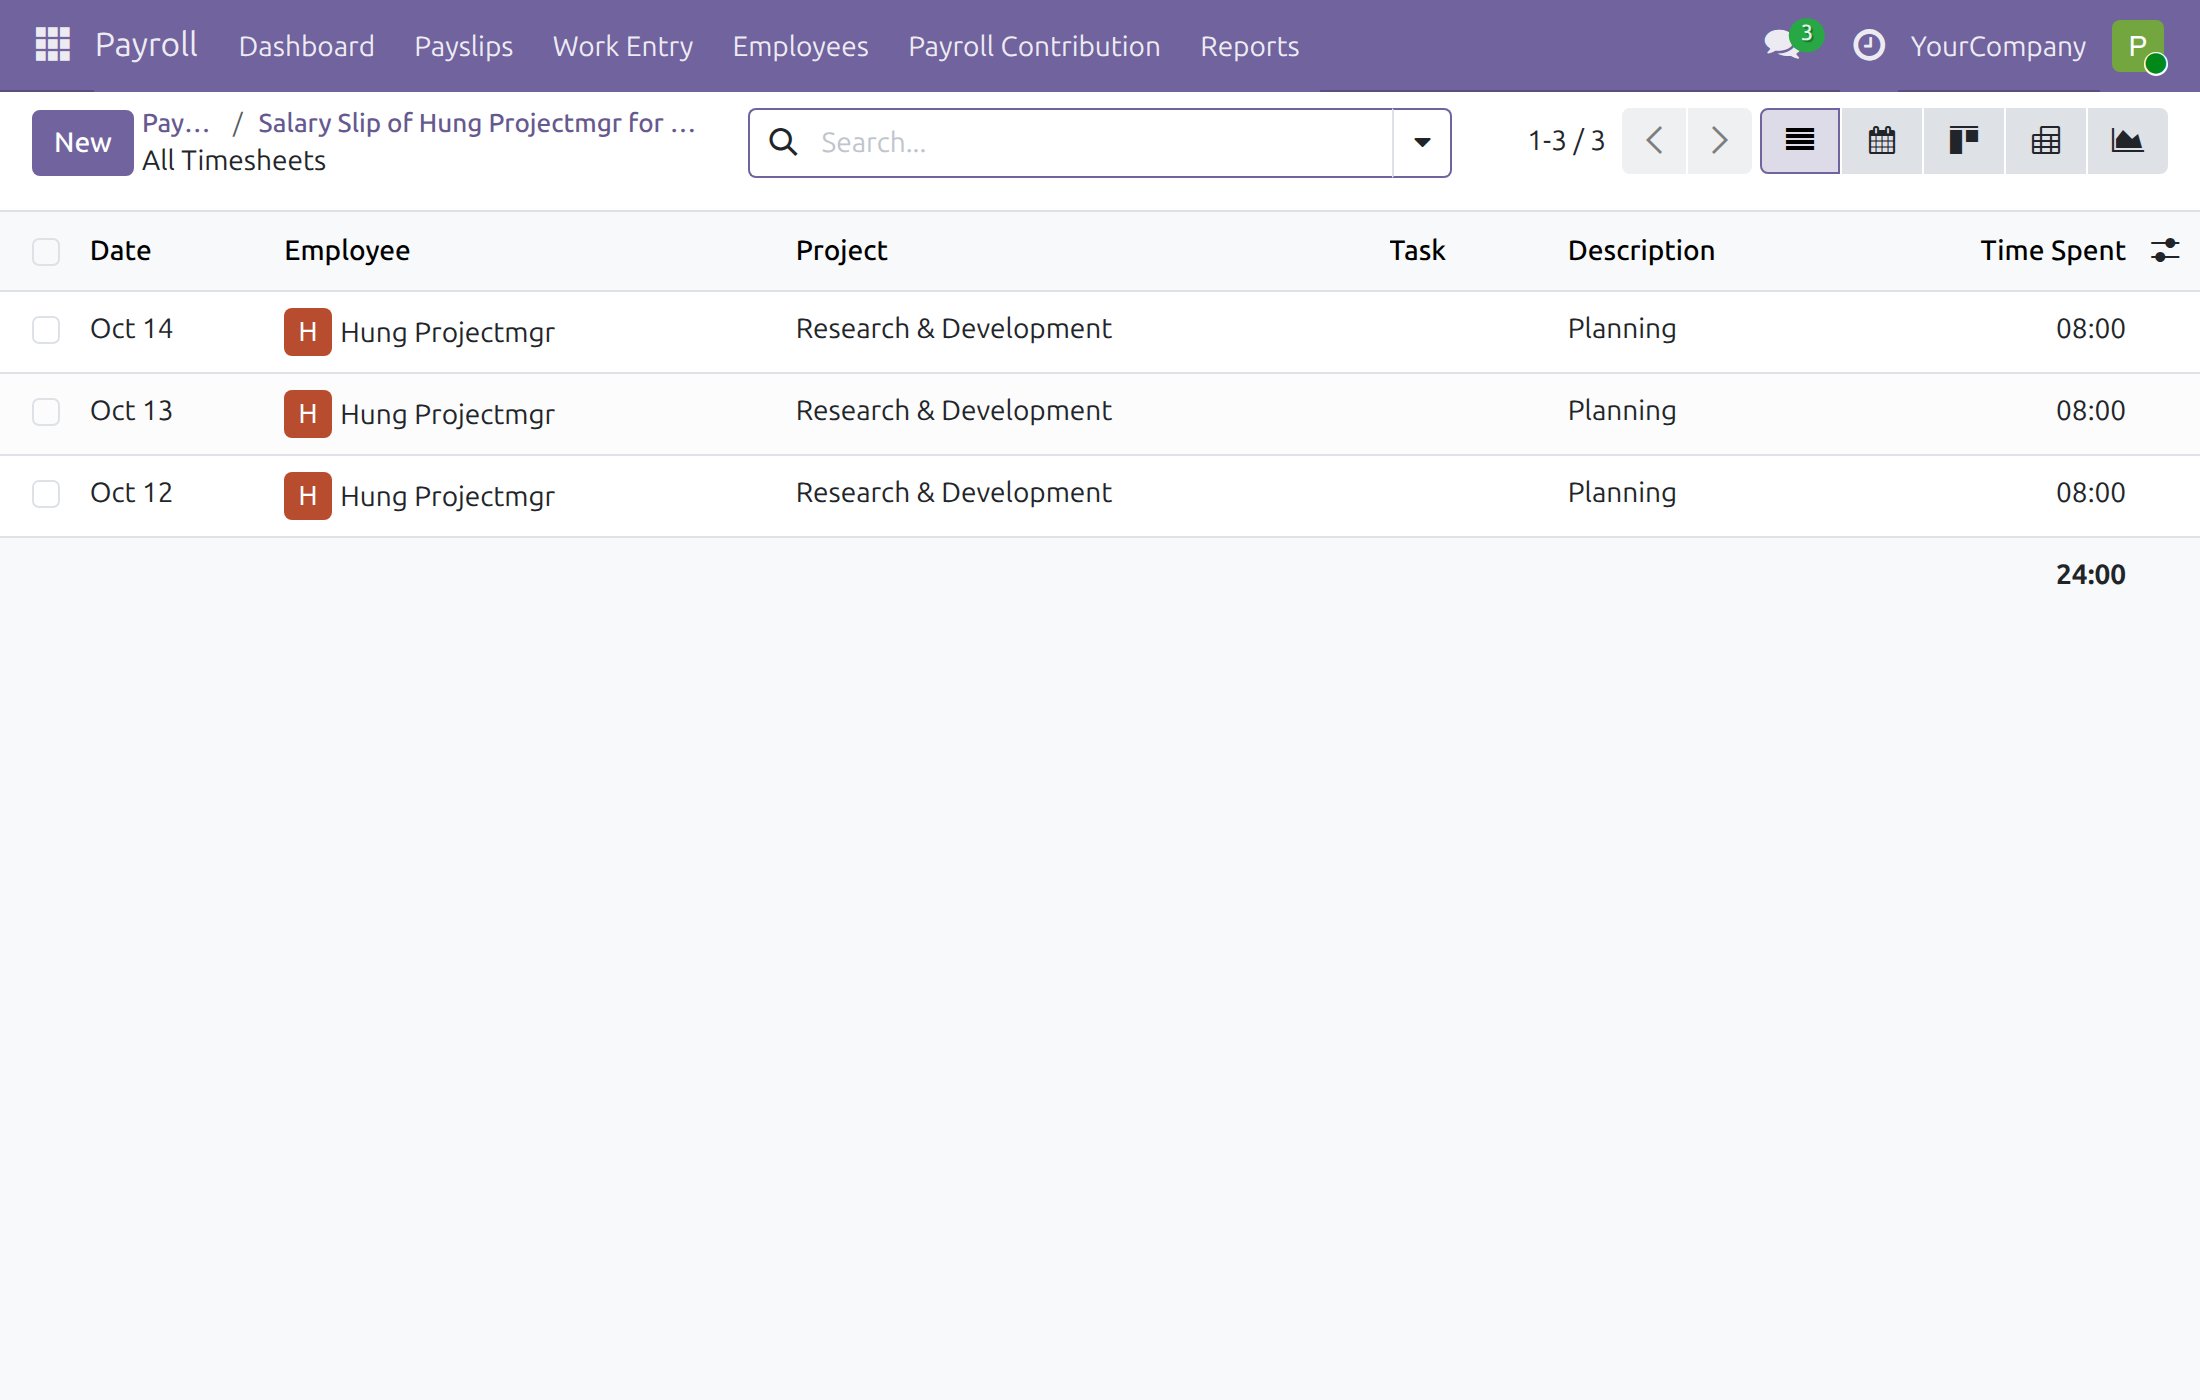The width and height of the screenshot is (2200, 1400).
Task: Open the activities clock icon
Action: 1868,45
